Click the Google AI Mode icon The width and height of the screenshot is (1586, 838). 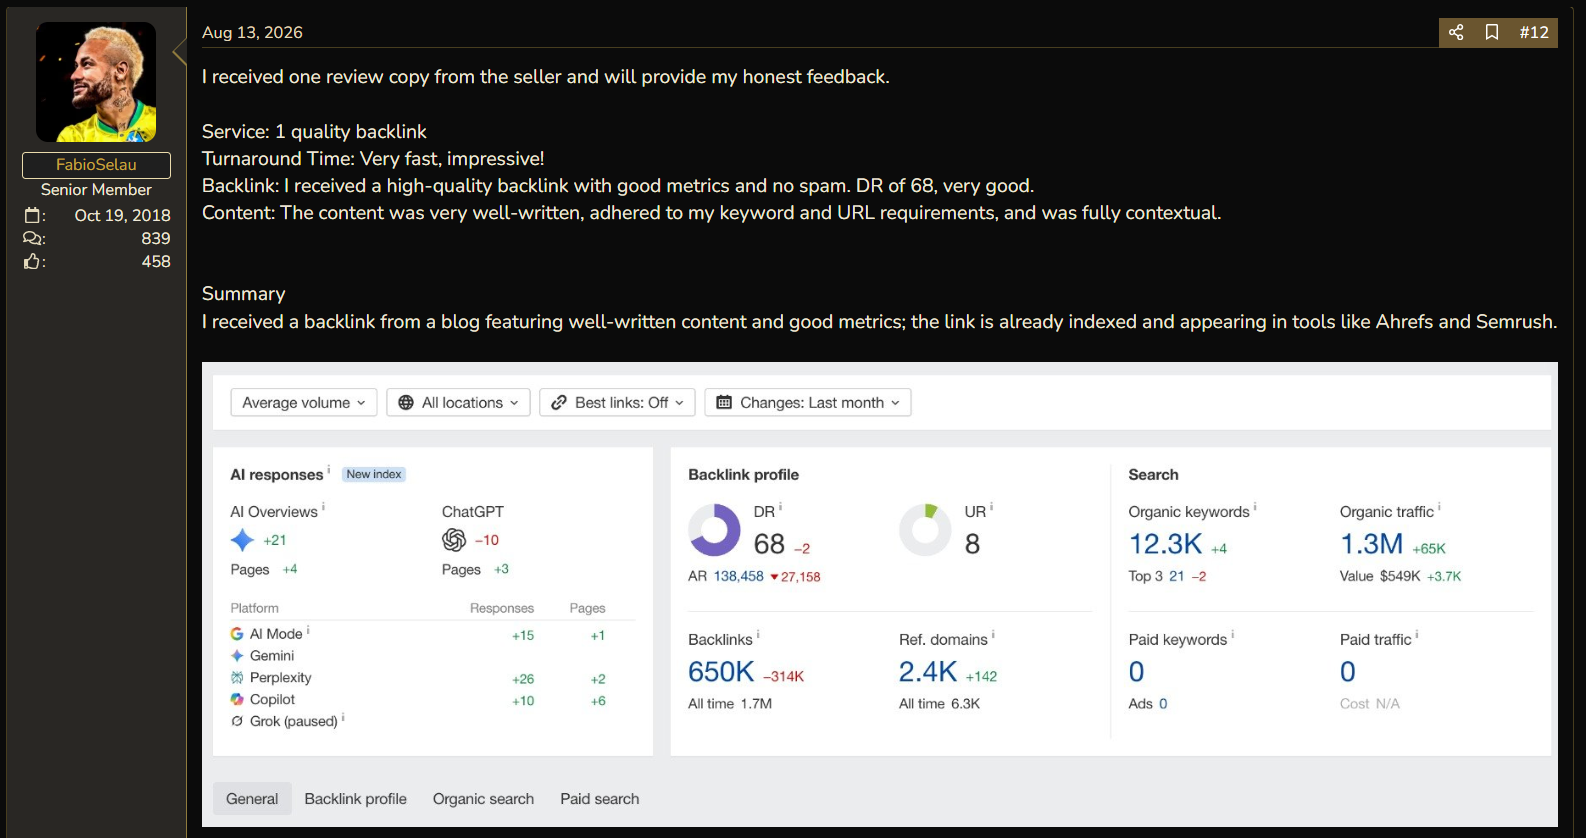[237, 634]
